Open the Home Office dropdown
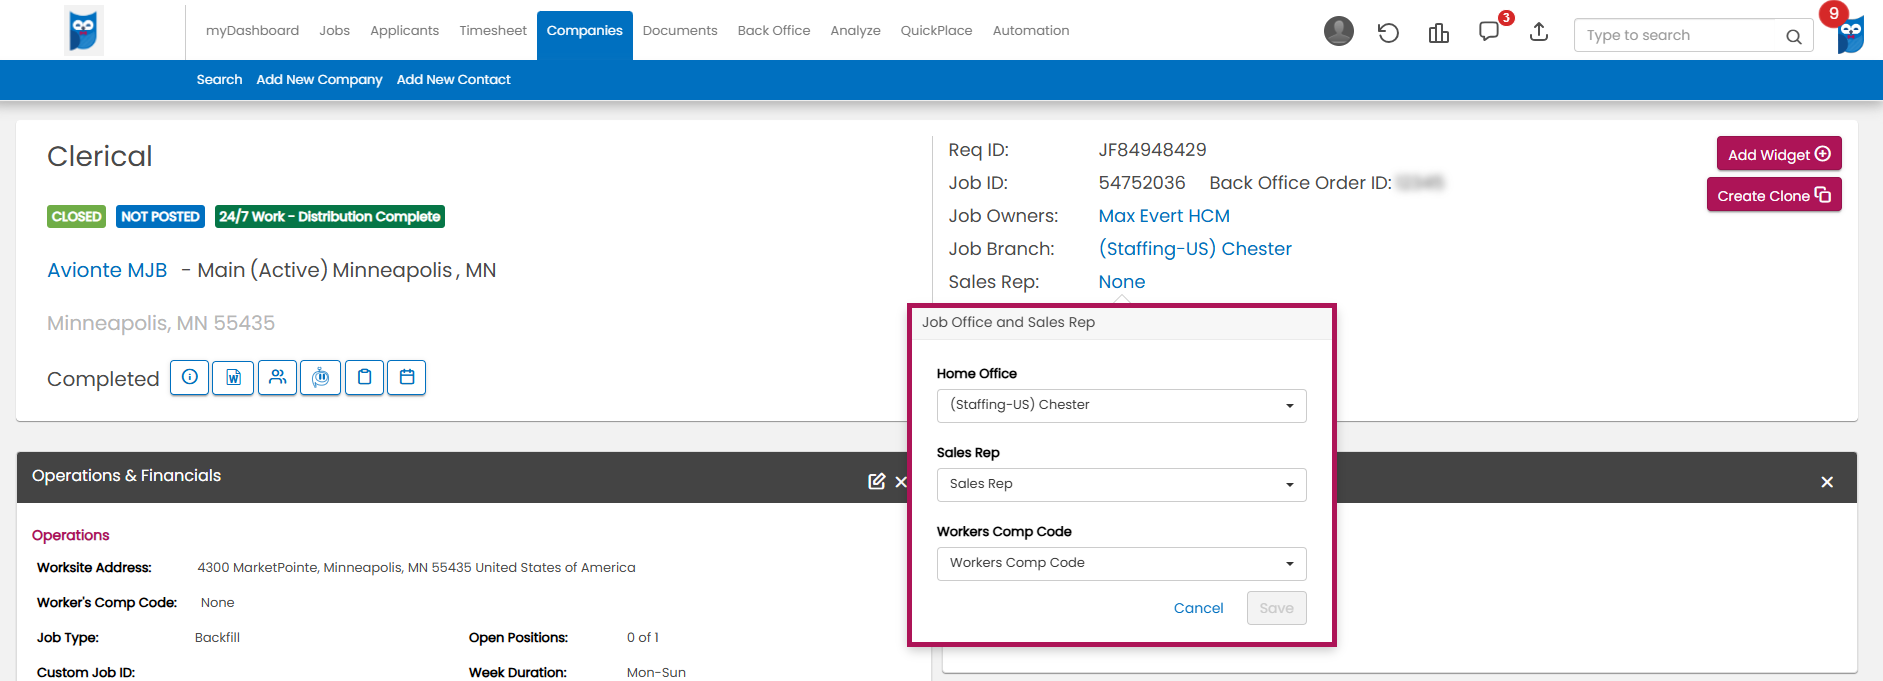Screen dimensions: 1883x681 [1121, 406]
